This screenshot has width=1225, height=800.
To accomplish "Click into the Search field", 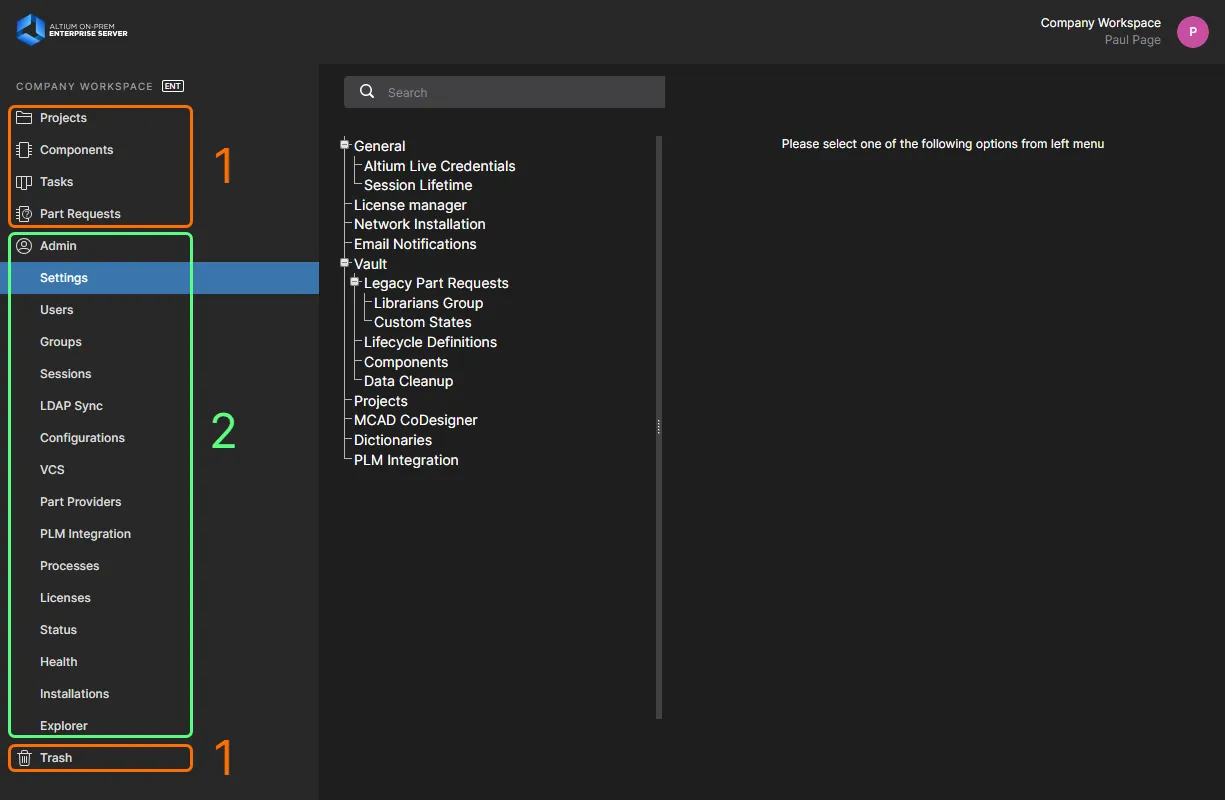I will (x=504, y=92).
